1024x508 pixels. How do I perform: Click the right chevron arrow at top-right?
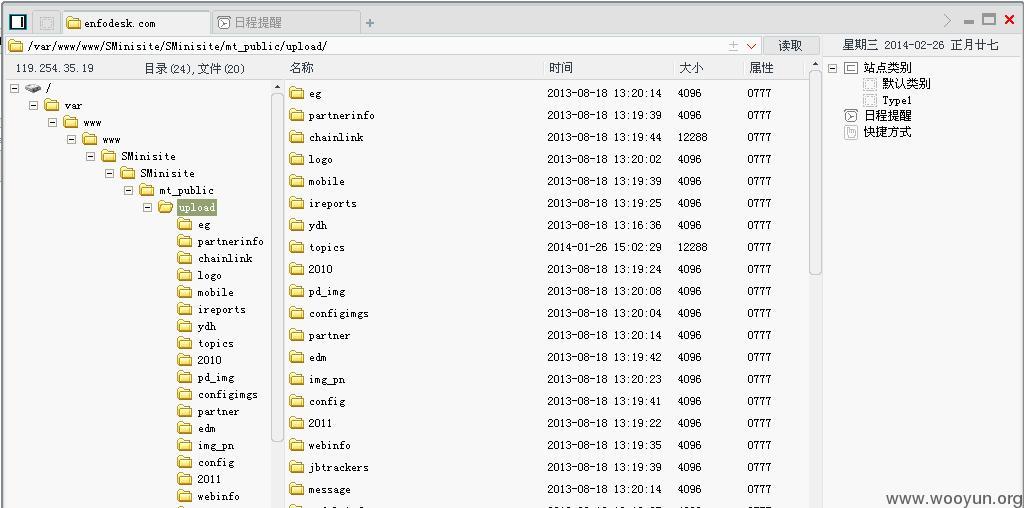point(948,21)
